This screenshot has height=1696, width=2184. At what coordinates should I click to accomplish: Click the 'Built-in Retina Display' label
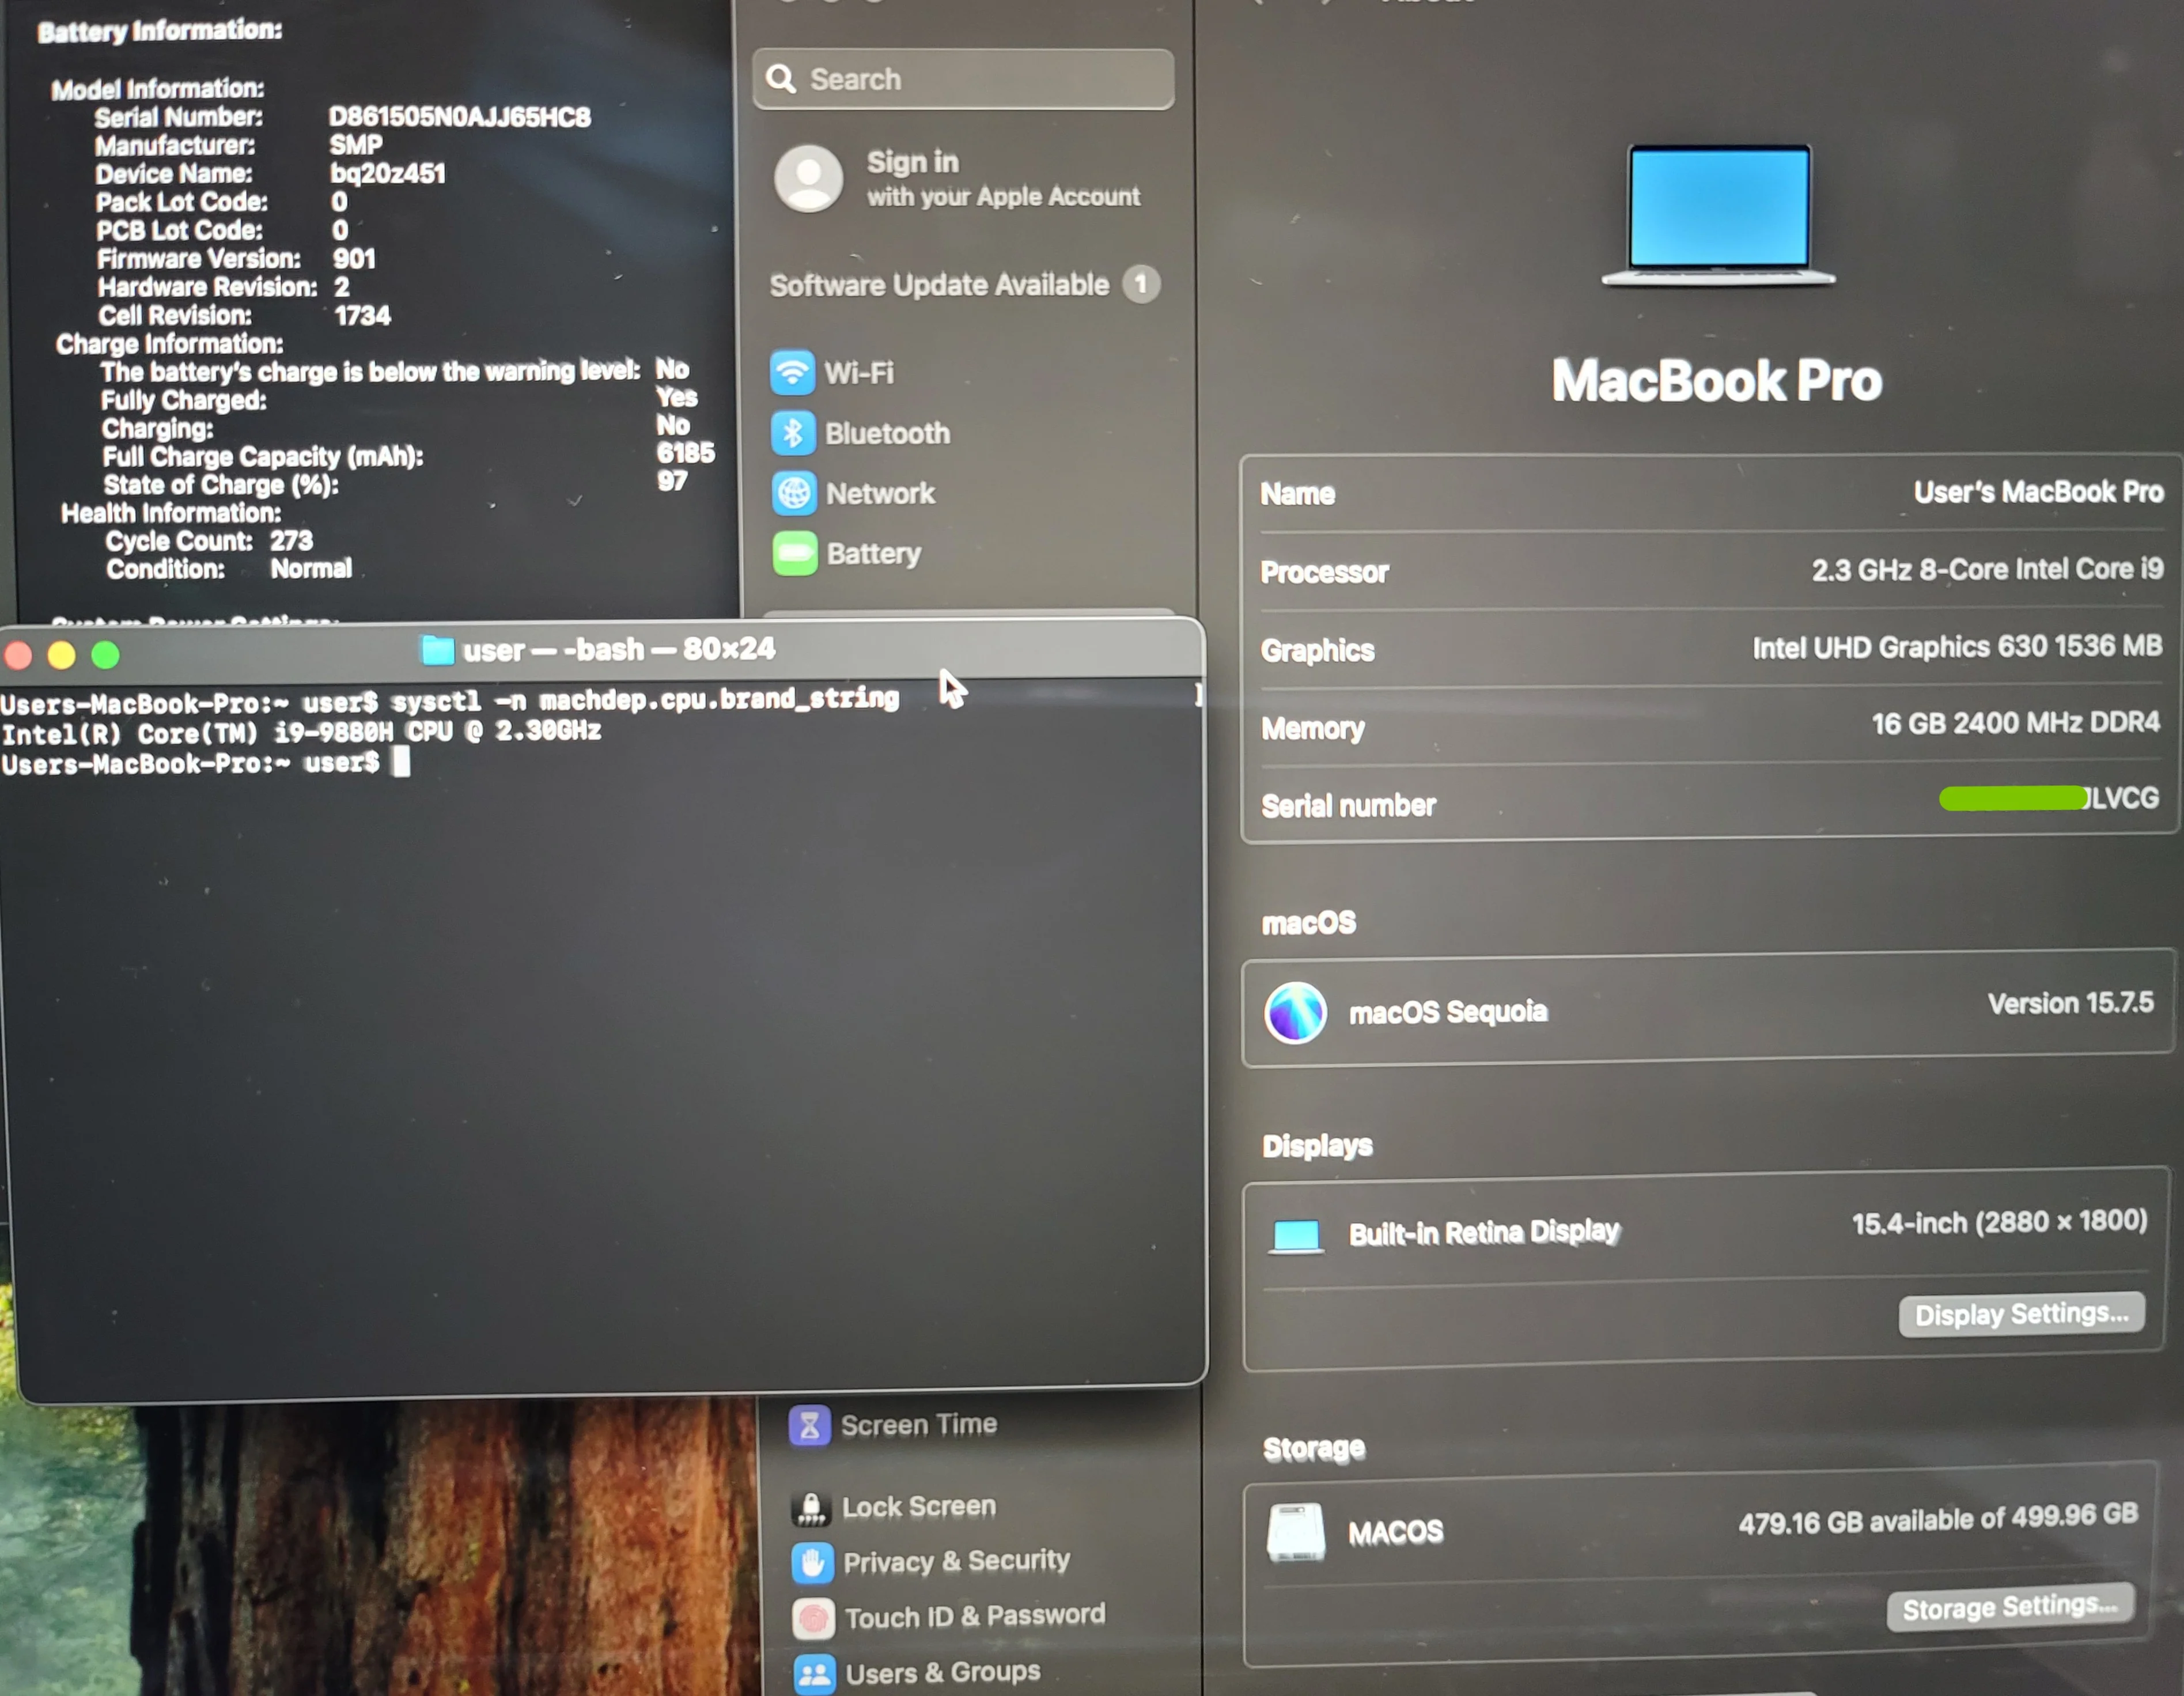pyautogui.click(x=1484, y=1233)
